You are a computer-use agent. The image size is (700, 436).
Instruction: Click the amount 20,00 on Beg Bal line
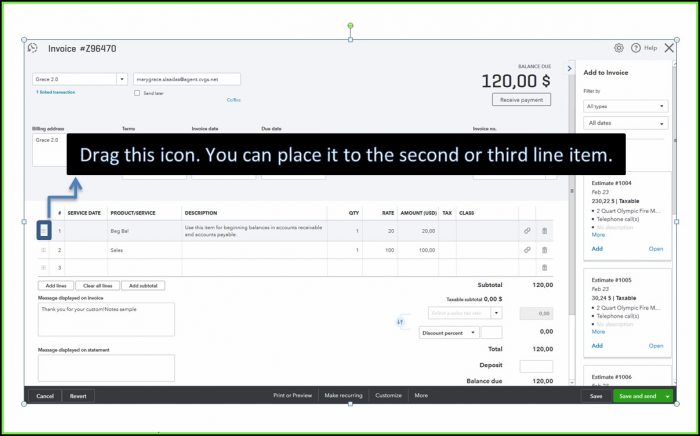coord(428,231)
